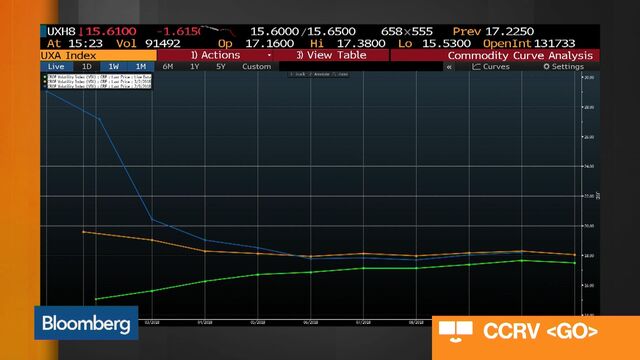
Task: Click the mini intraday sparkline chart
Action: tap(218, 31)
